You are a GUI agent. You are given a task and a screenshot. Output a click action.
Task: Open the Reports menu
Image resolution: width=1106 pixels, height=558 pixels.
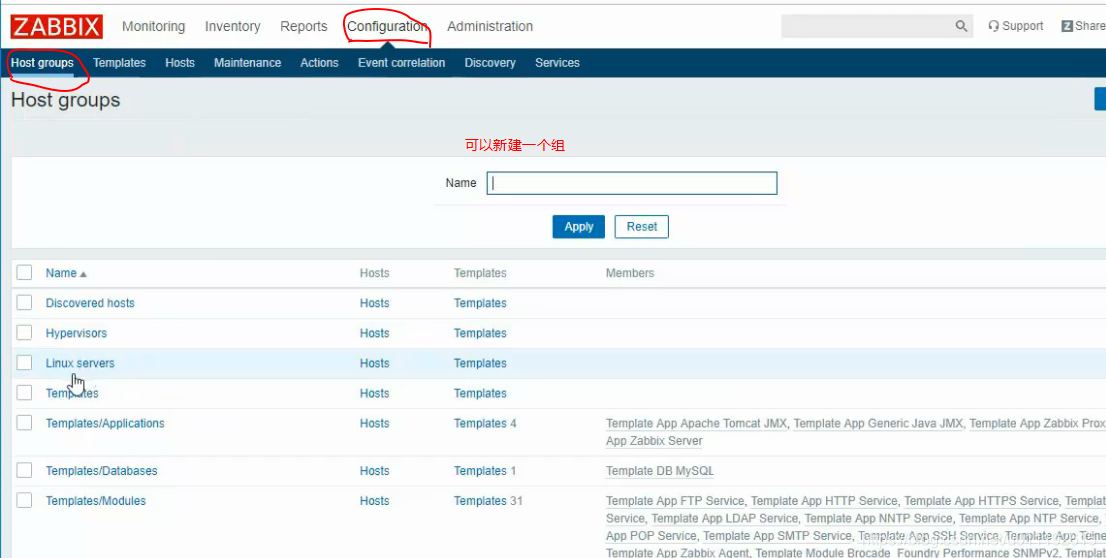click(304, 26)
